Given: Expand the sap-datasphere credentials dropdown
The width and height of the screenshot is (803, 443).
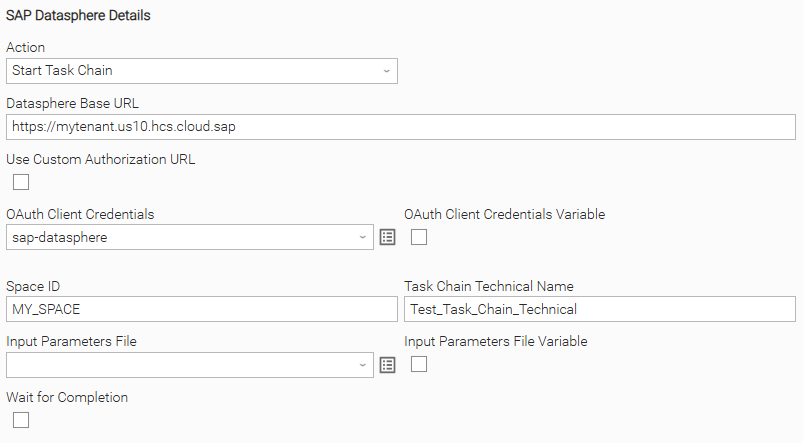Looking at the screenshot, I should [x=190, y=237].
